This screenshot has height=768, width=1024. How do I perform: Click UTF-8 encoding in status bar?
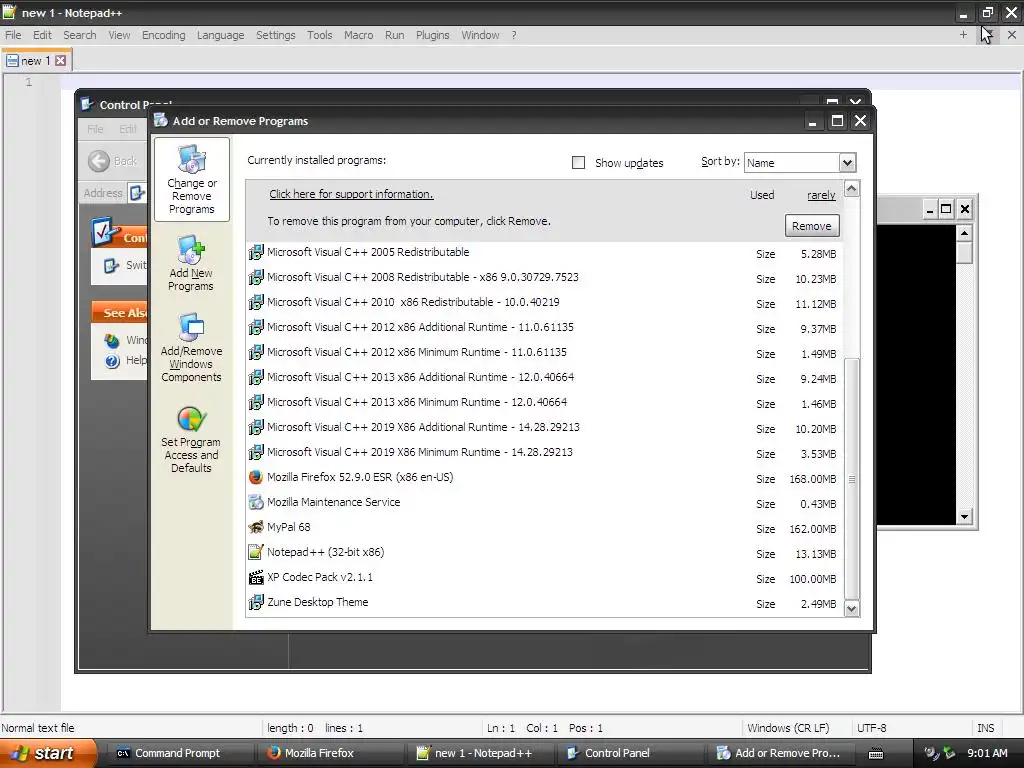pyautogui.click(x=872, y=728)
